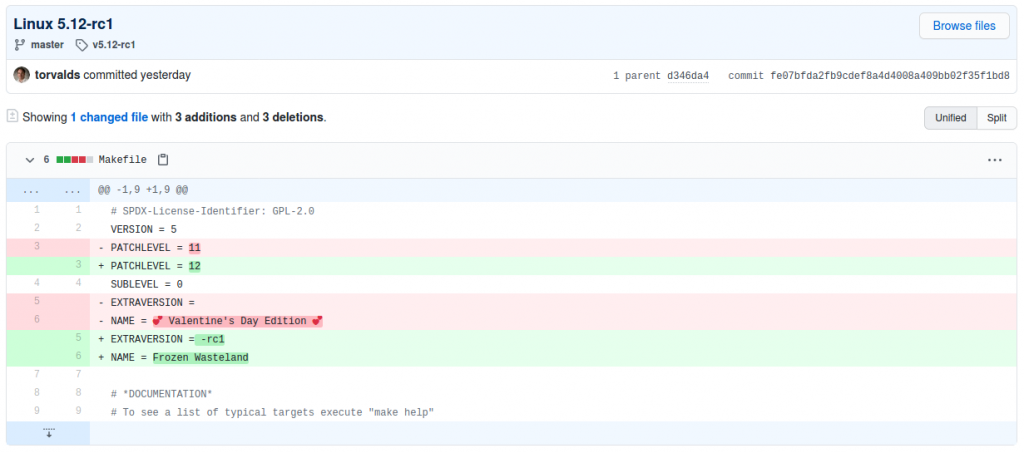This screenshot has height=453, width=1024.
Task: Open the Makefile three-dot options menu
Action: (994, 160)
